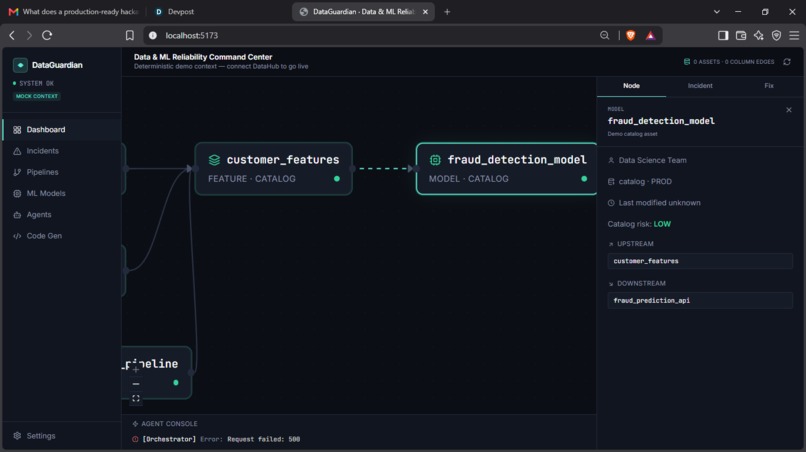Click the Incidents warning icon

click(x=17, y=151)
